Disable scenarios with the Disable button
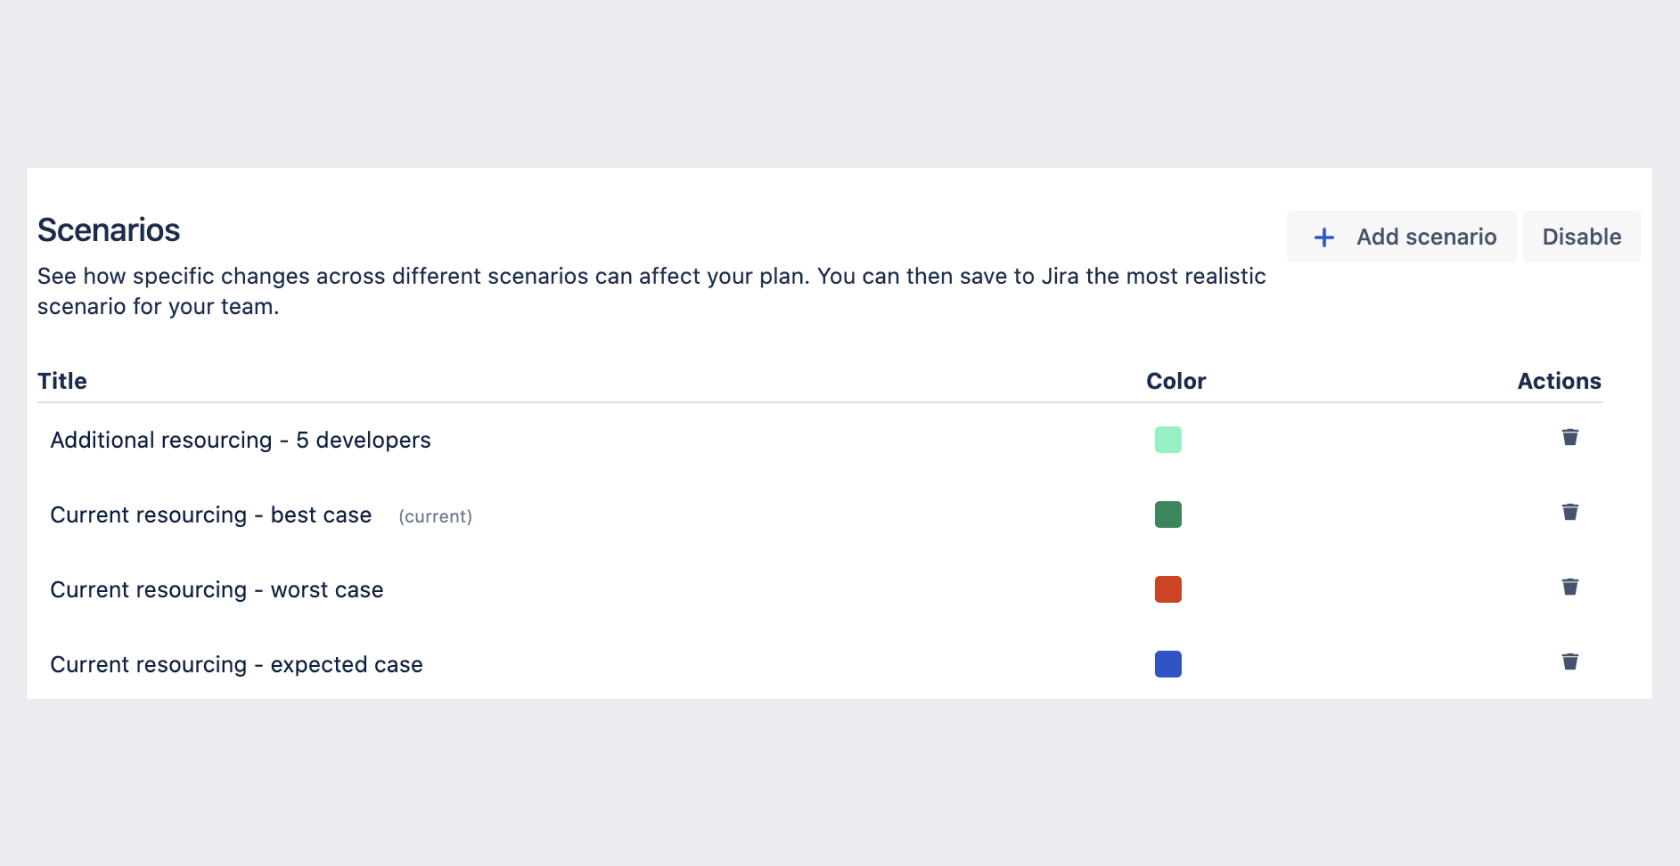Image resolution: width=1680 pixels, height=866 pixels. (1581, 237)
